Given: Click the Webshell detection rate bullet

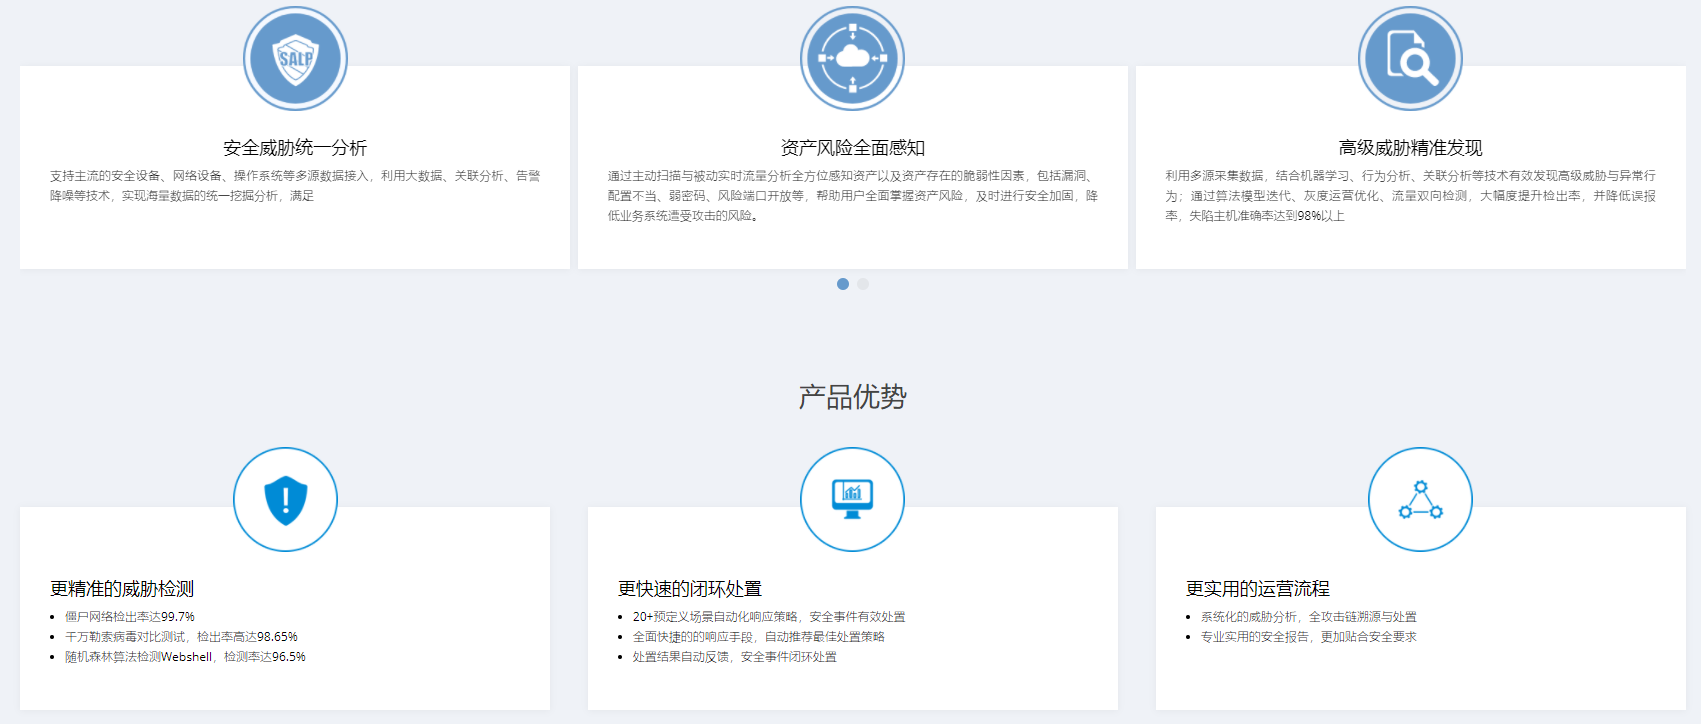Looking at the screenshot, I should (x=185, y=657).
